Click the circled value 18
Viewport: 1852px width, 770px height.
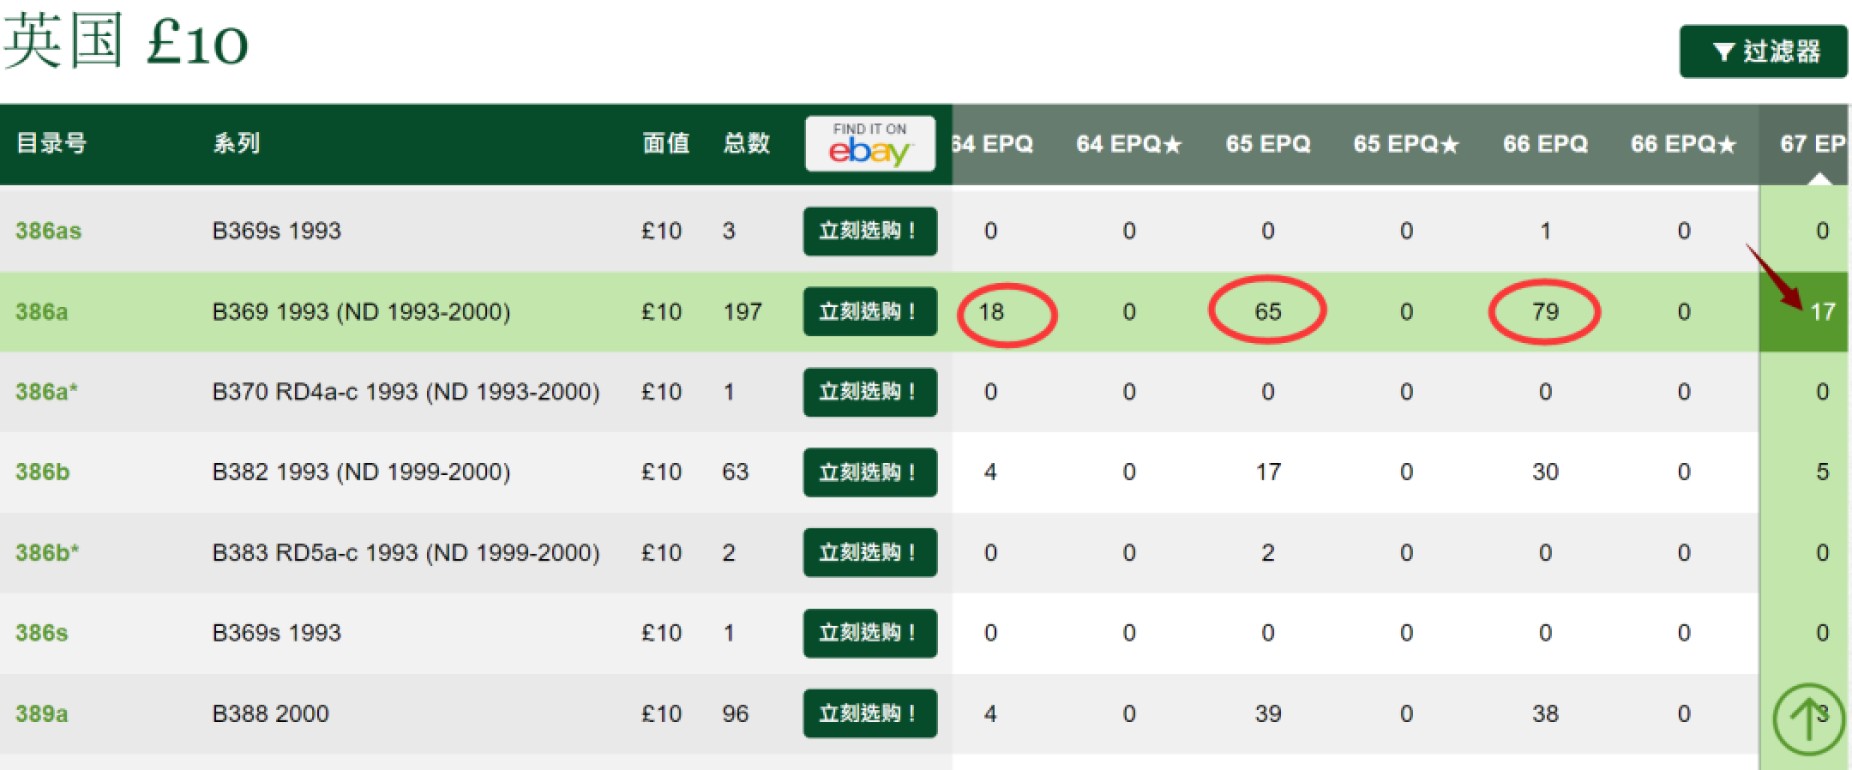click(x=991, y=312)
